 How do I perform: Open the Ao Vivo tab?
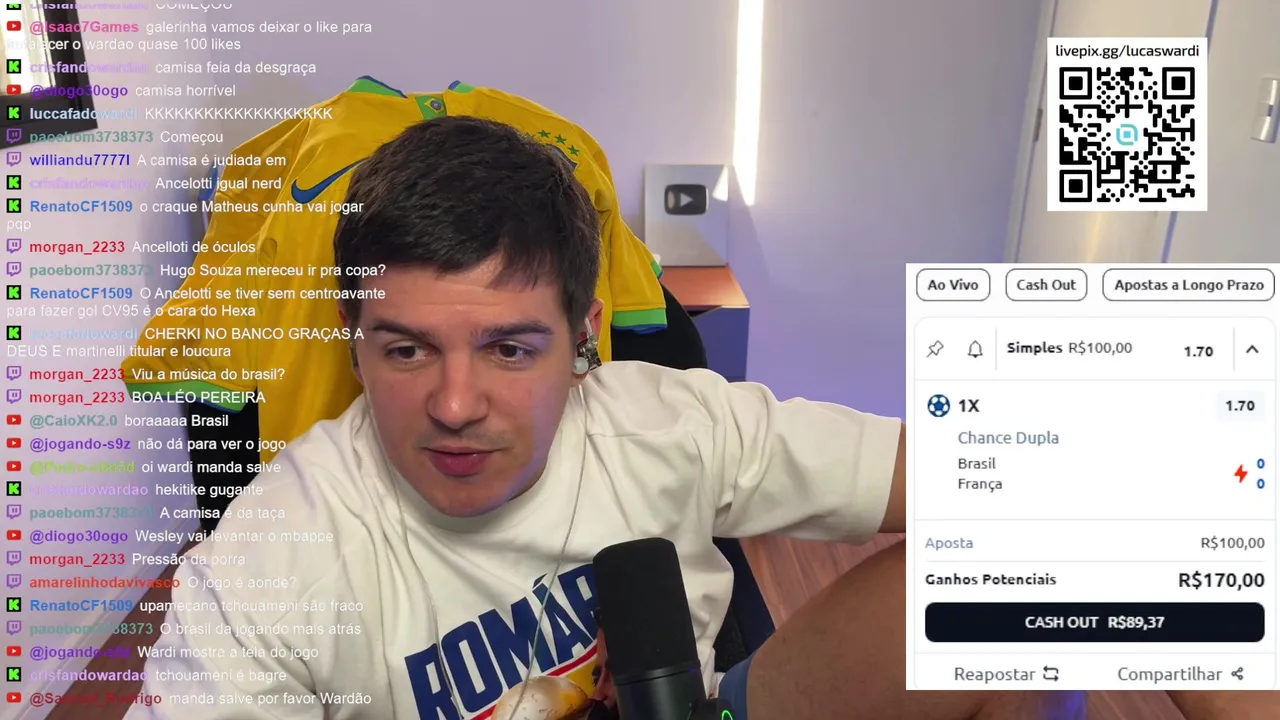953,285
